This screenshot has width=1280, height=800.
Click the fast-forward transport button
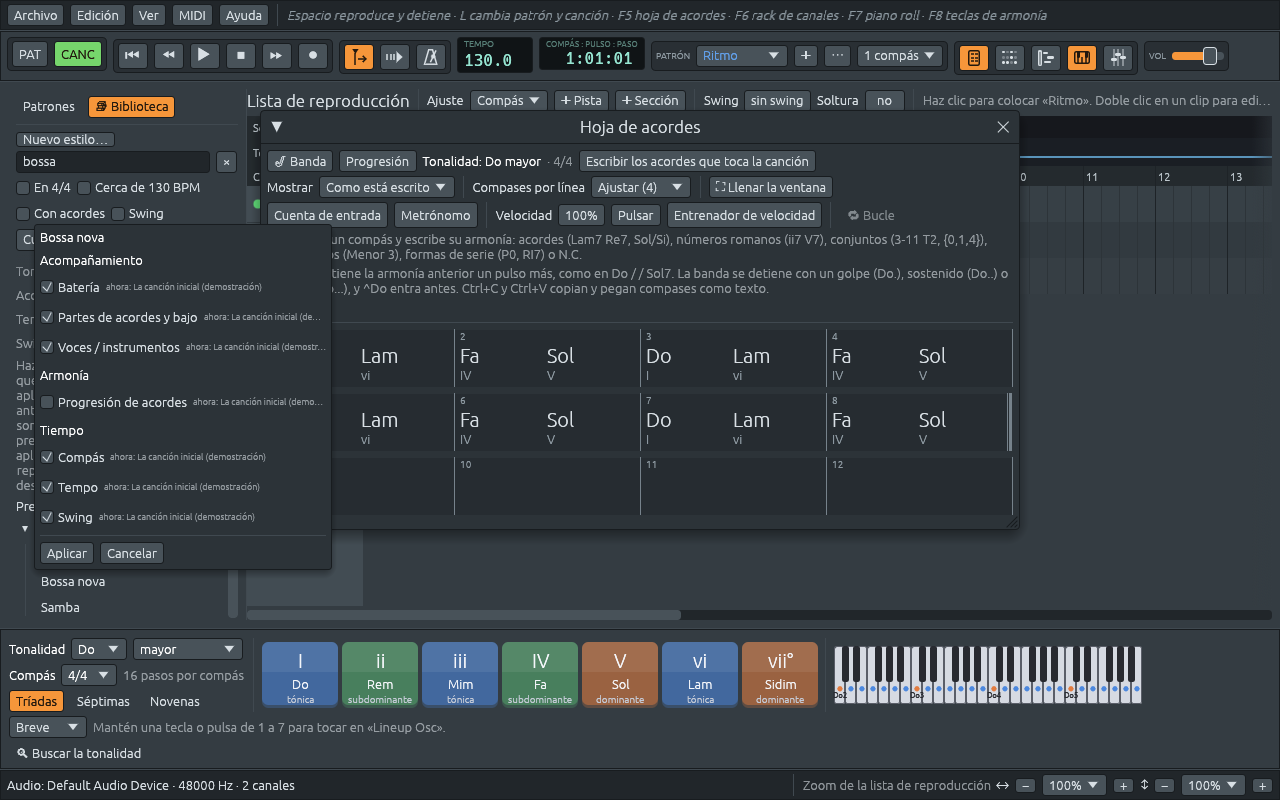[x=276, y=56]
